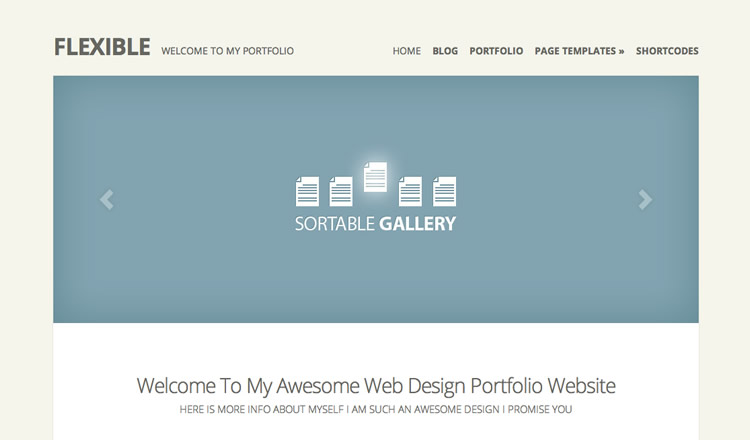Screen dimensions: 750x440
Task: Click the FLEXIBLE site logo
Action: click(102, 48)
